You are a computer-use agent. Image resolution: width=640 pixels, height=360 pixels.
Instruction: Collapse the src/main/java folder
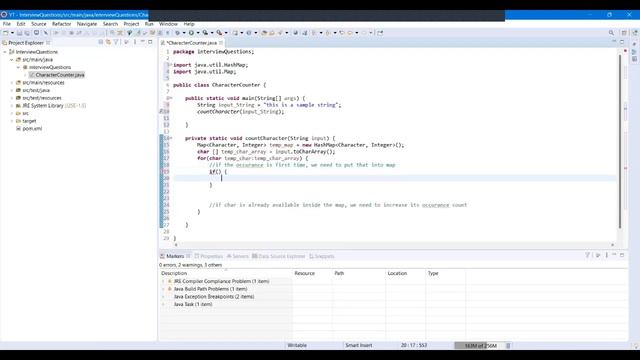pyautogui.click(x=12, y=60)
